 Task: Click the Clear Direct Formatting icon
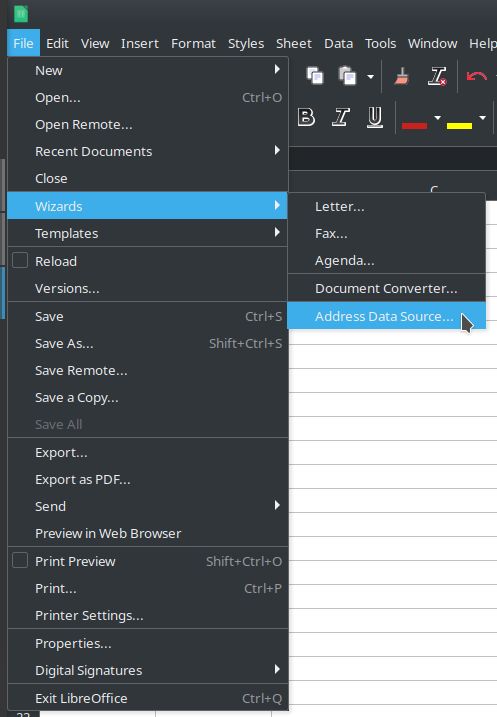437,76
